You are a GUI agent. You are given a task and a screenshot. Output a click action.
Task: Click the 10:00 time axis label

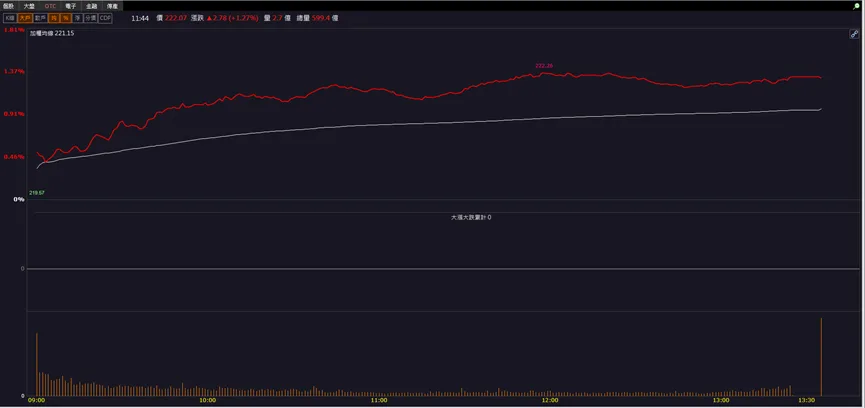click(207, 400)
